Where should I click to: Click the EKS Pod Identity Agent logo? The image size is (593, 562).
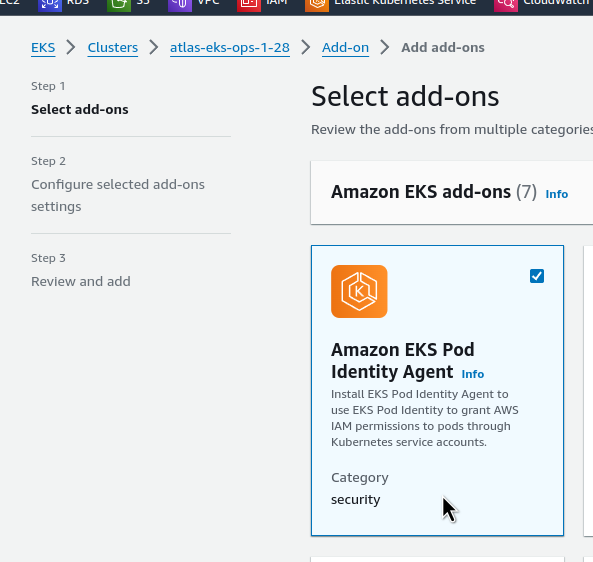pyautogui.click(x=359, y=291)
